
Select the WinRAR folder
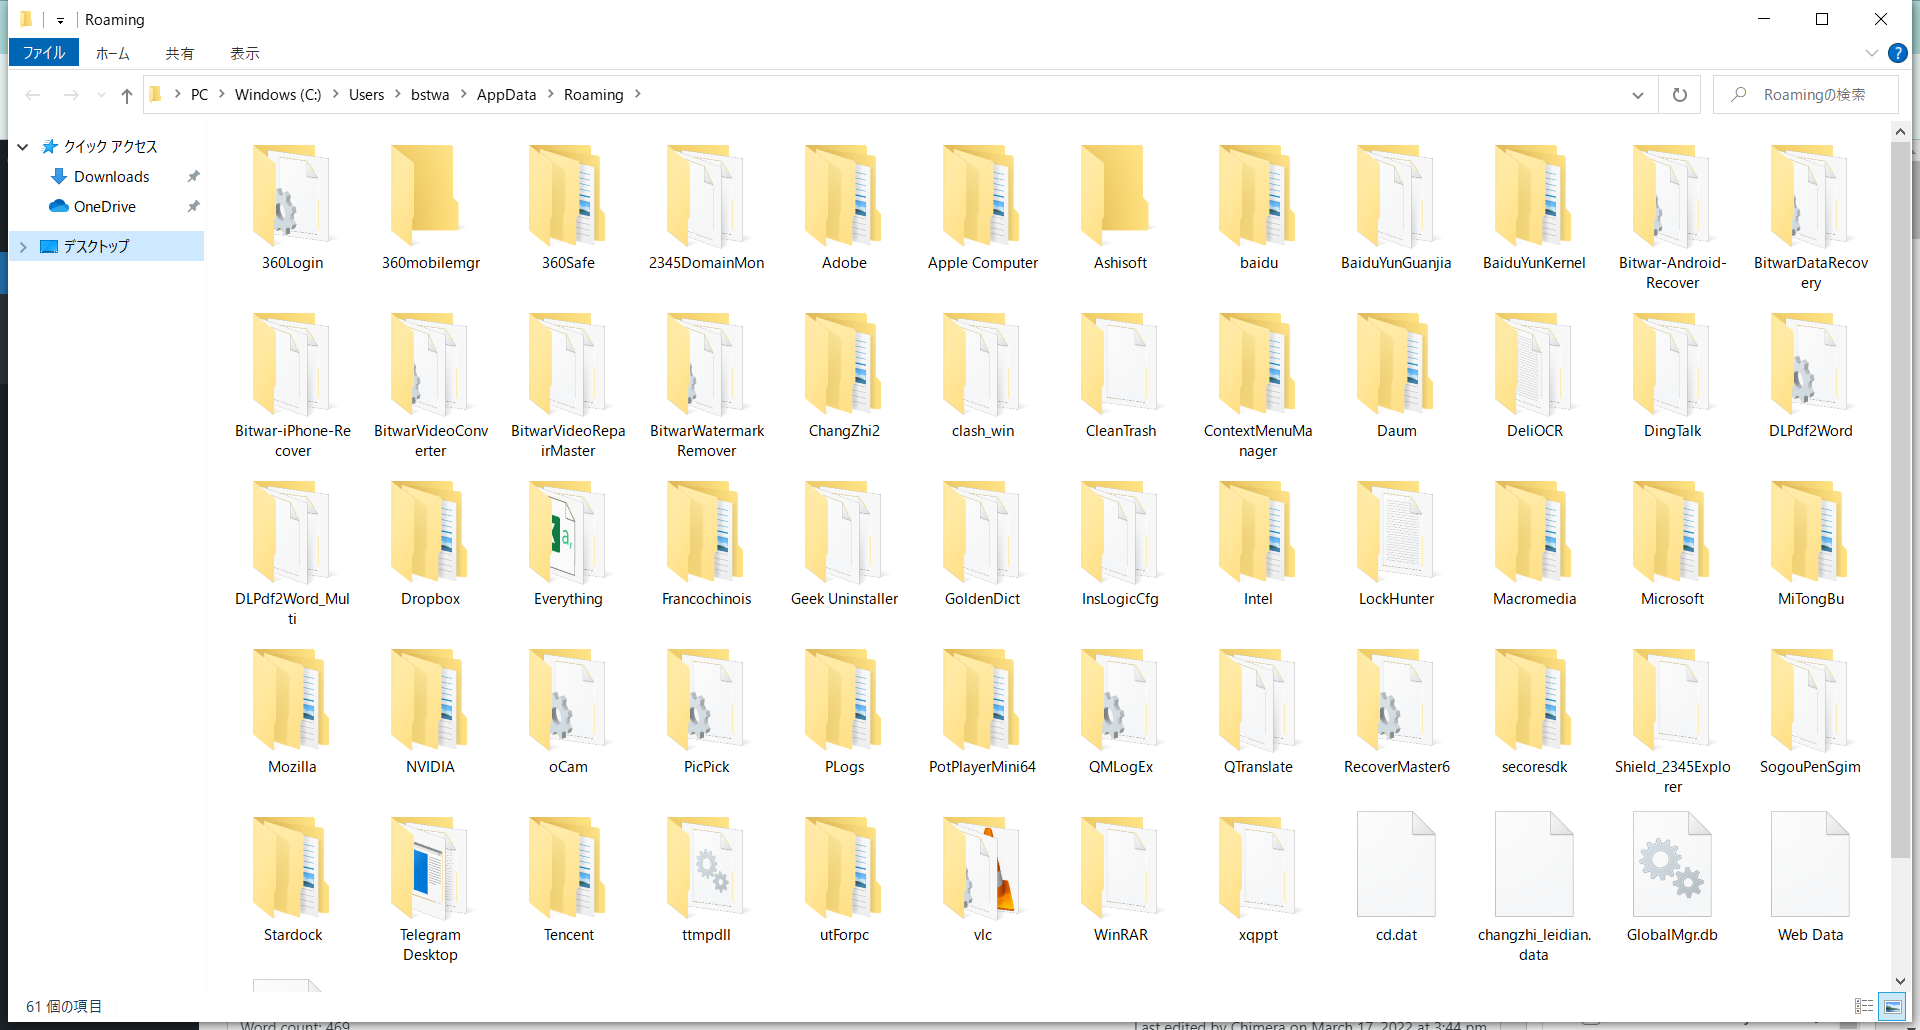coord(1120,880)
